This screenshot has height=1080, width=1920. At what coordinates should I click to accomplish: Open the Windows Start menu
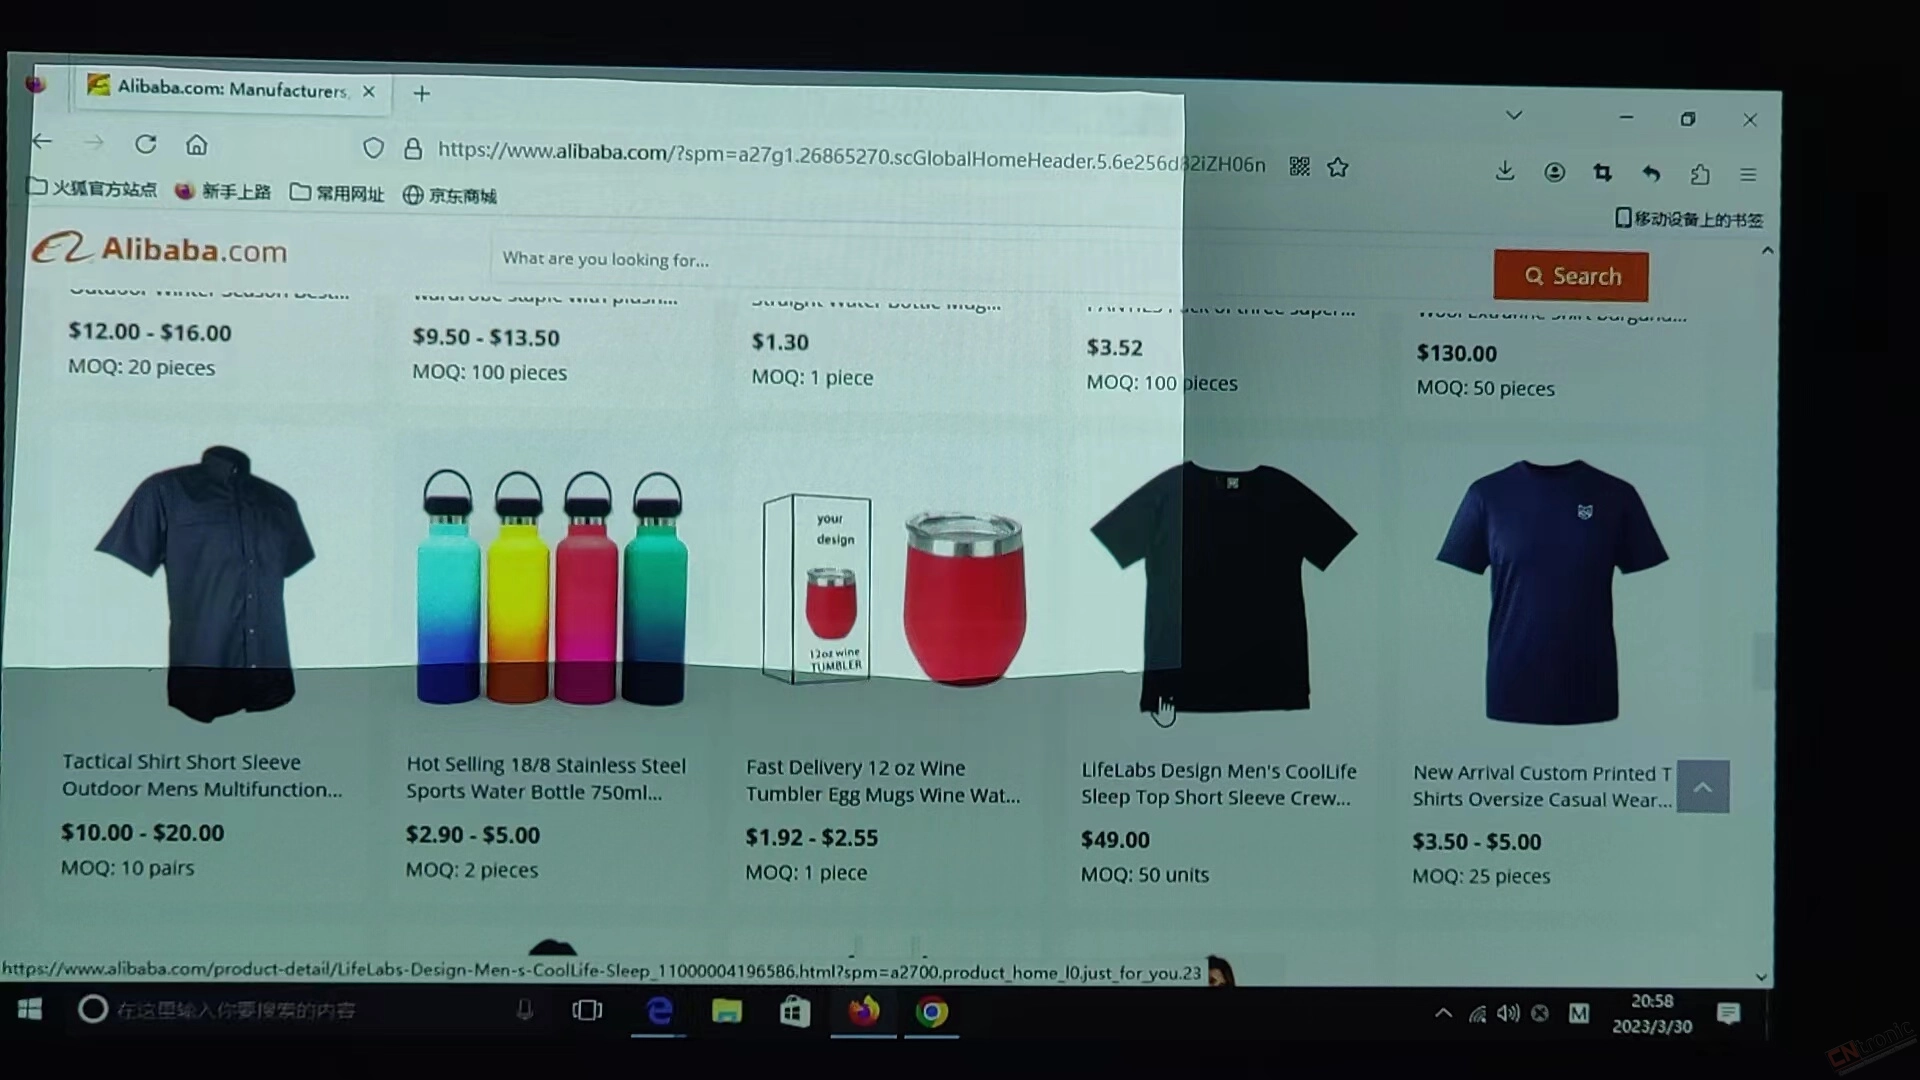(x=30, y=1010)
